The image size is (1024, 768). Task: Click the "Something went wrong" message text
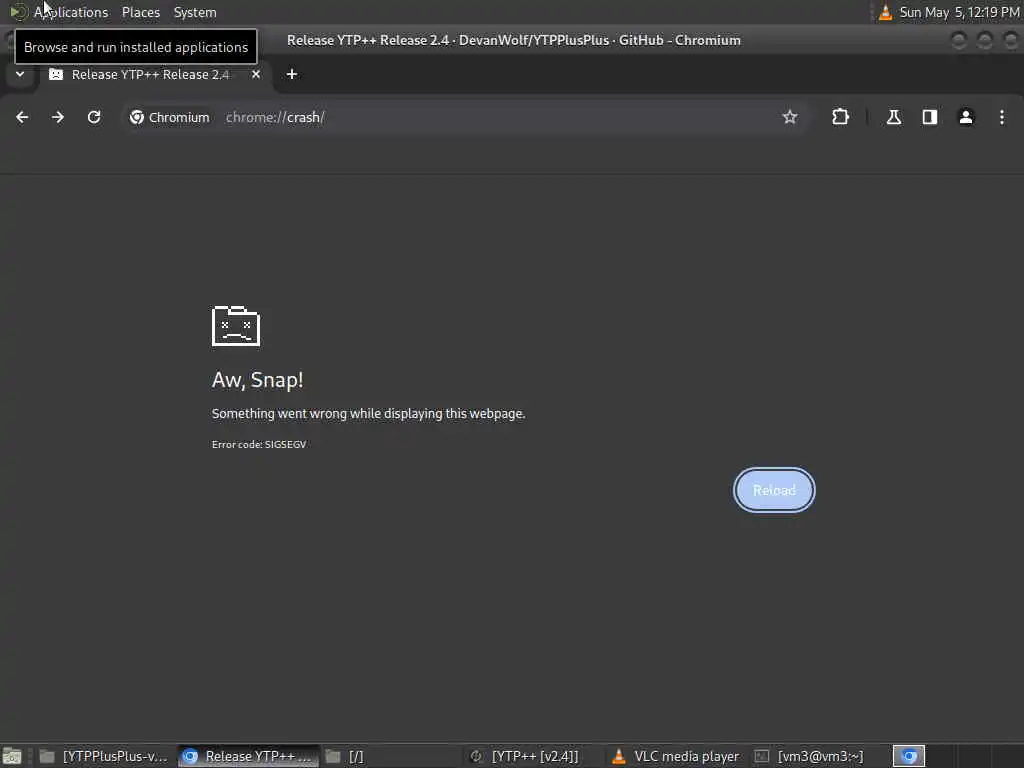[x=368, y=413]
